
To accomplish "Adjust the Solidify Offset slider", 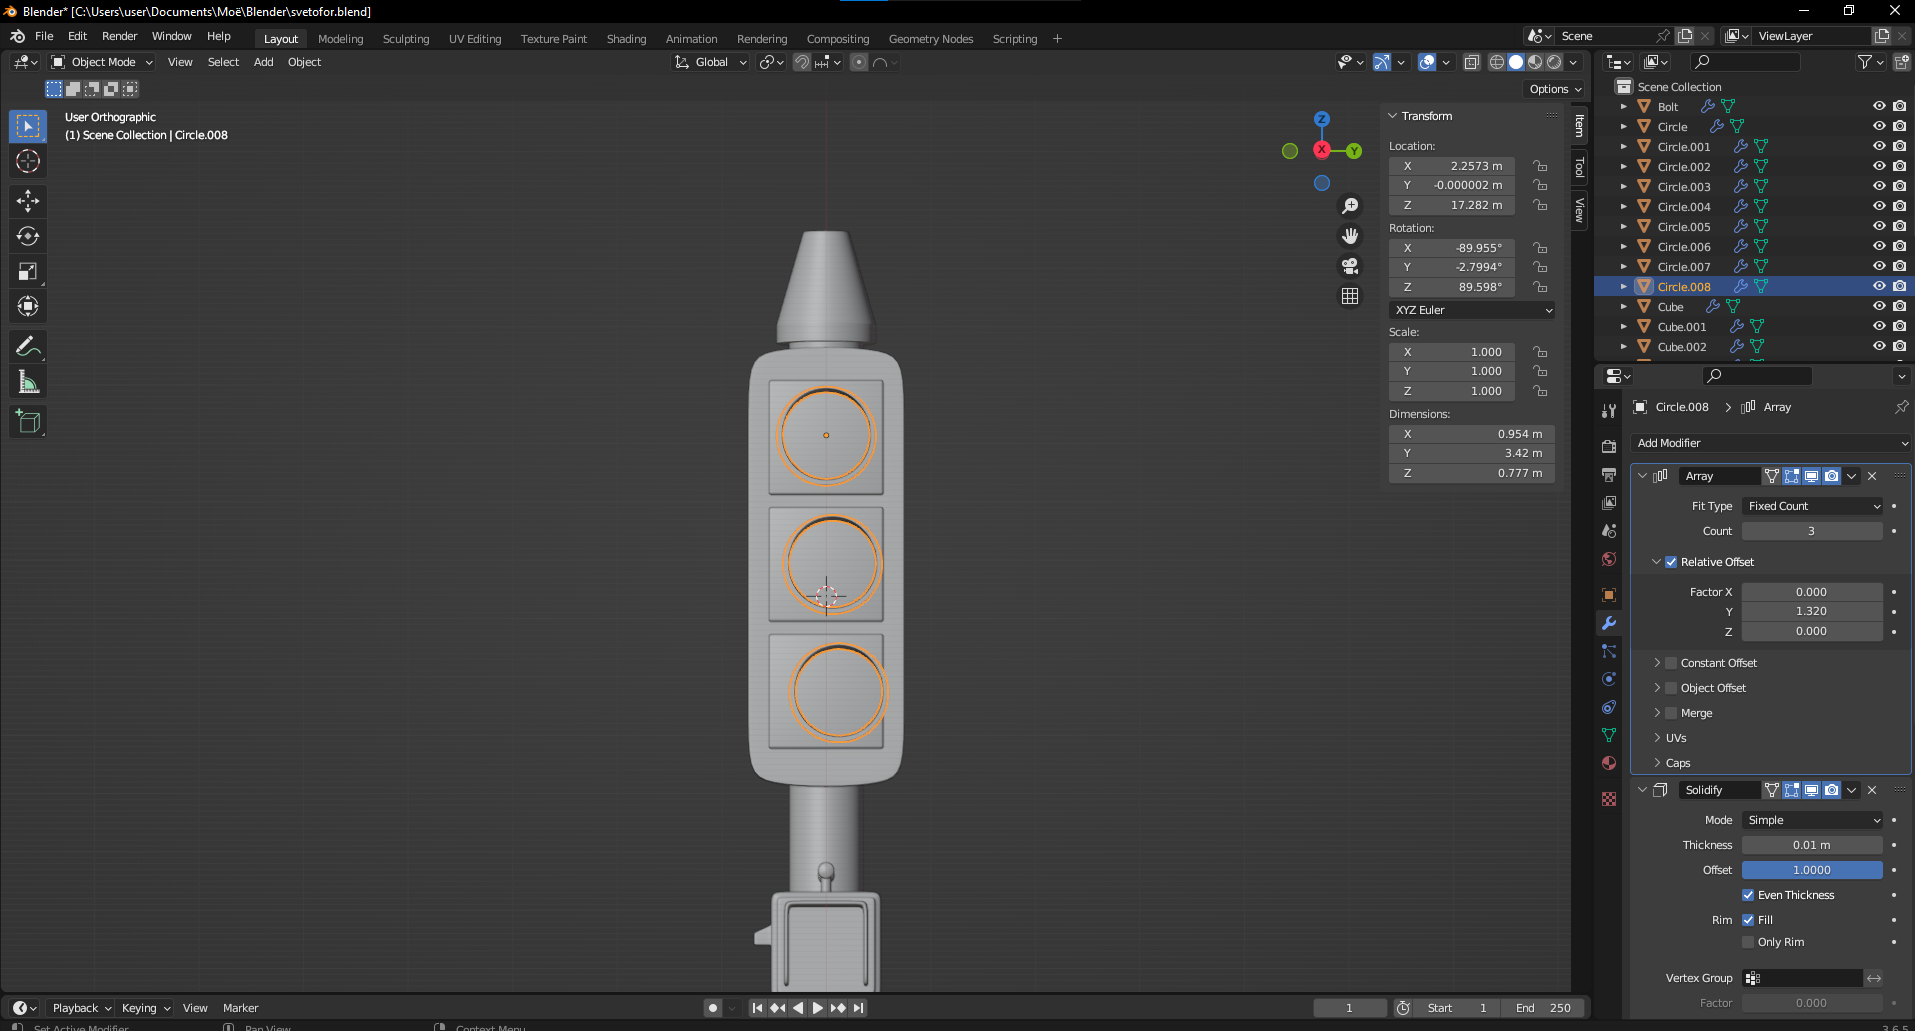I will [1811, 870].
